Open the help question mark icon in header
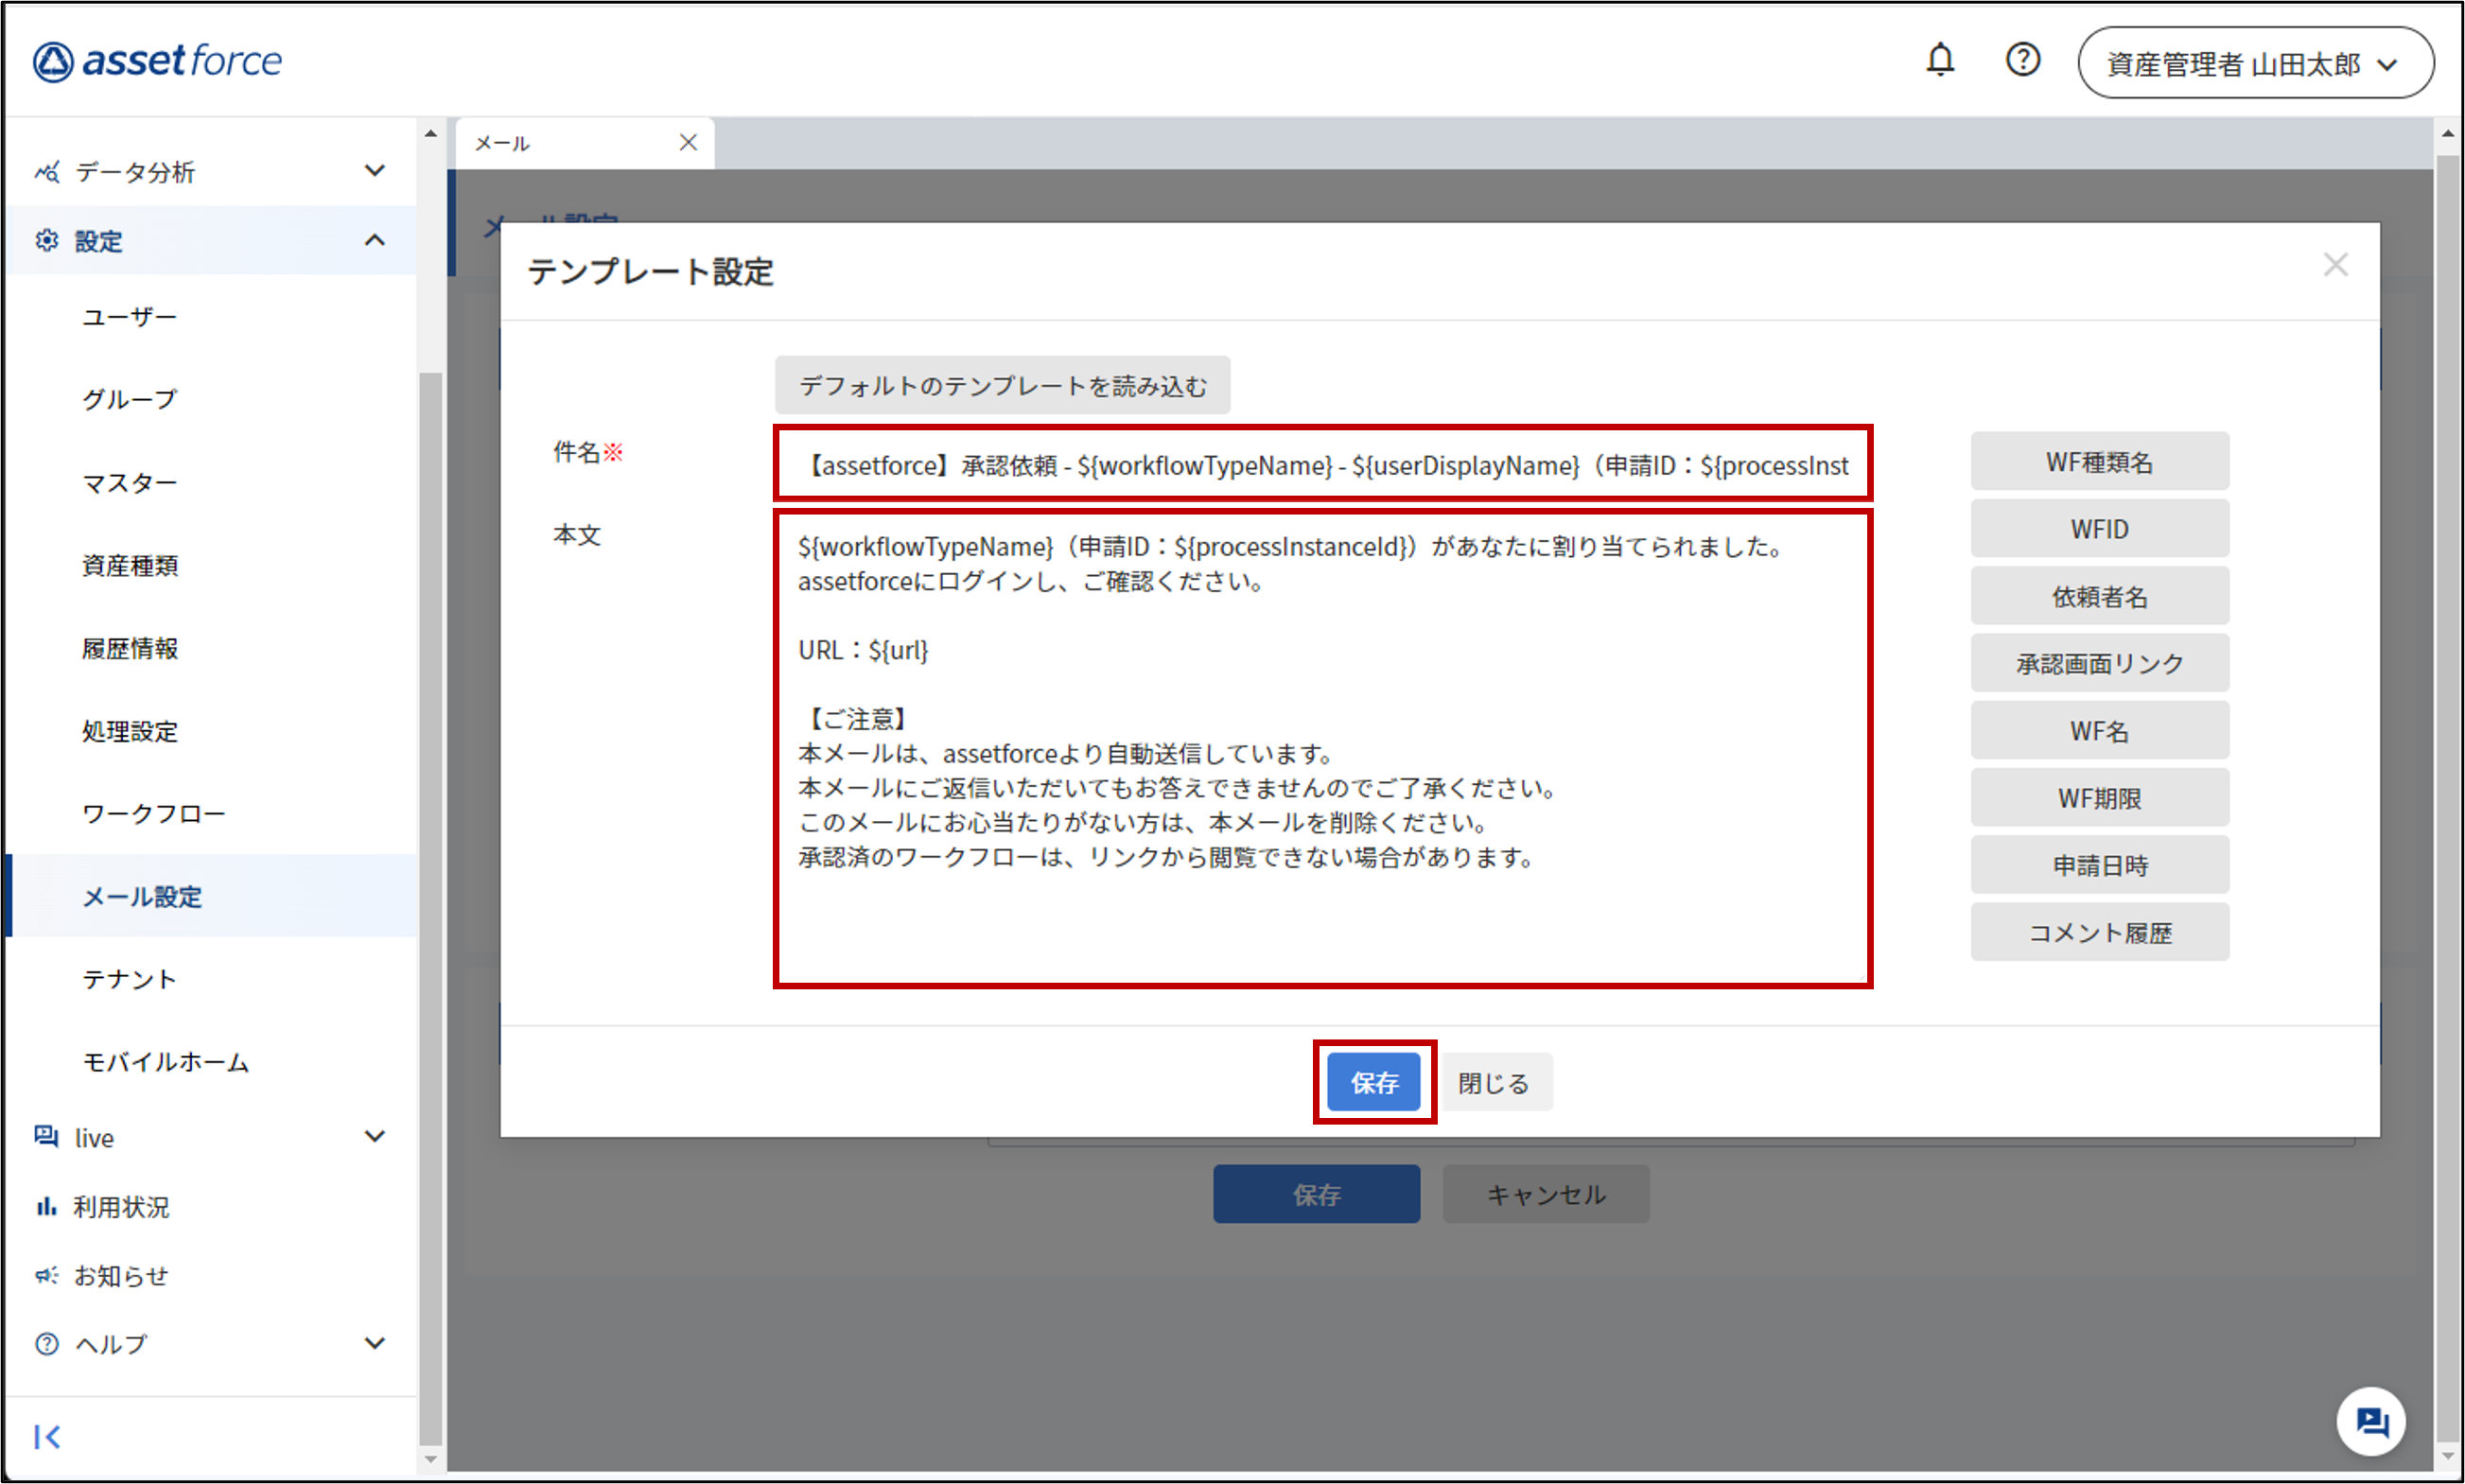This screenshot has height=1484, width=2465. (2022, 60)
